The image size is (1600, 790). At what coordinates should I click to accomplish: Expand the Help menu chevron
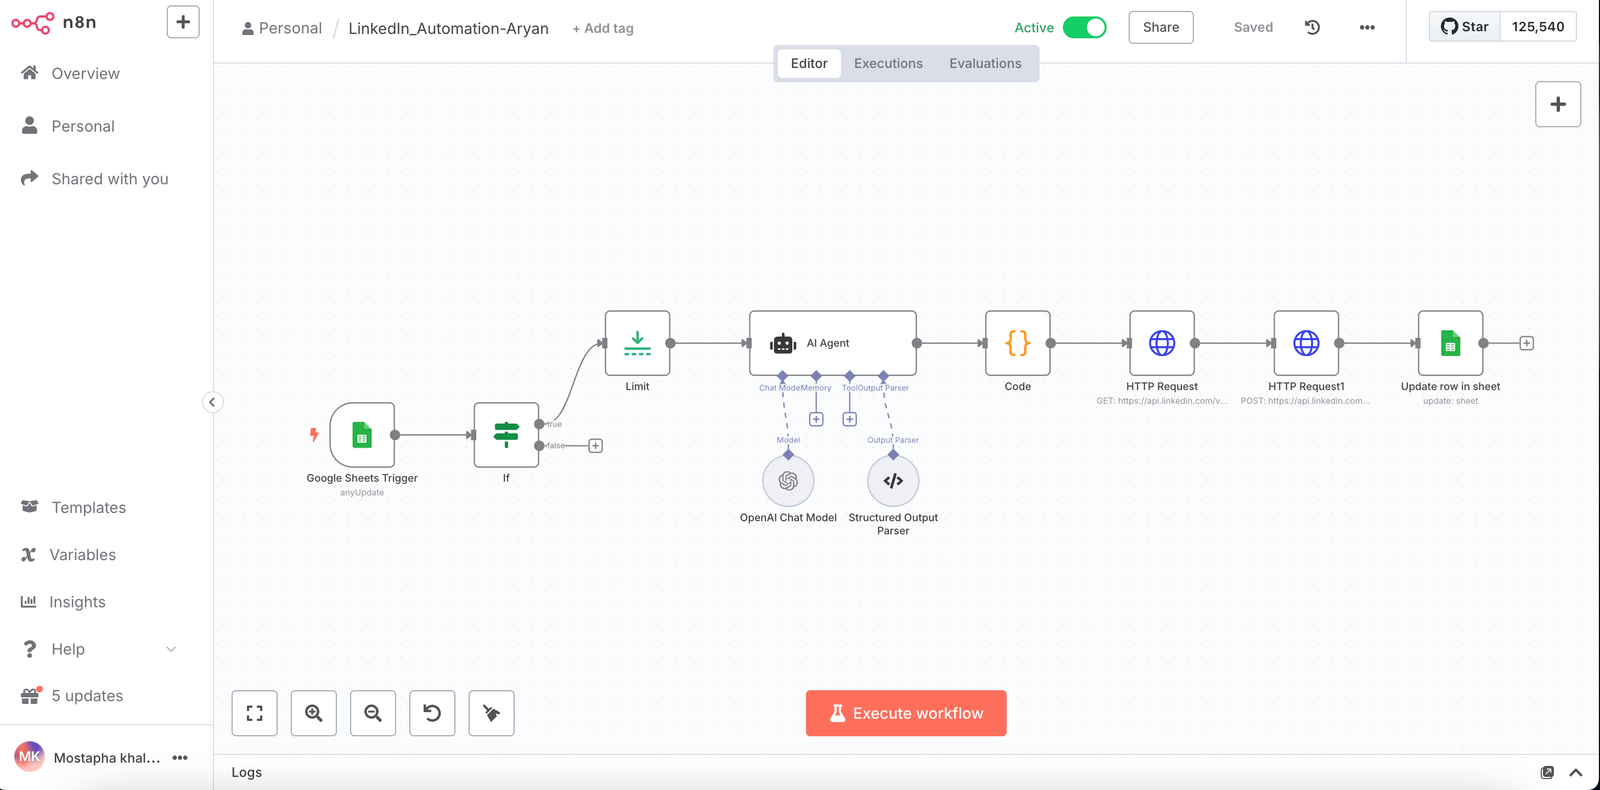click(x=171, y=649)
